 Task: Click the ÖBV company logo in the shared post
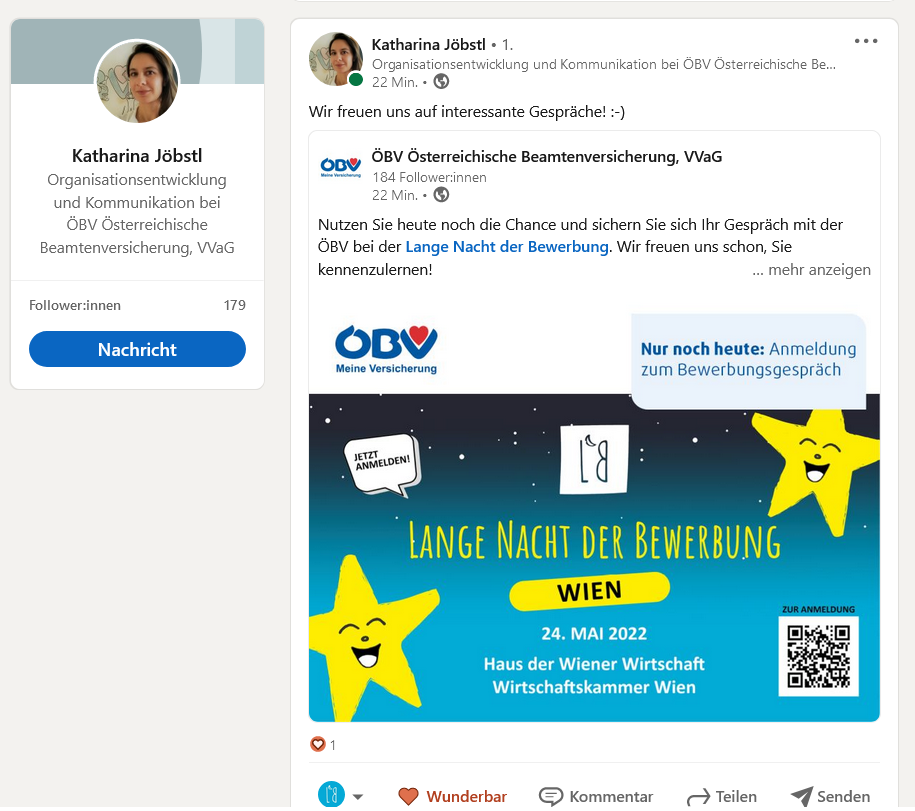pos(341,167)
